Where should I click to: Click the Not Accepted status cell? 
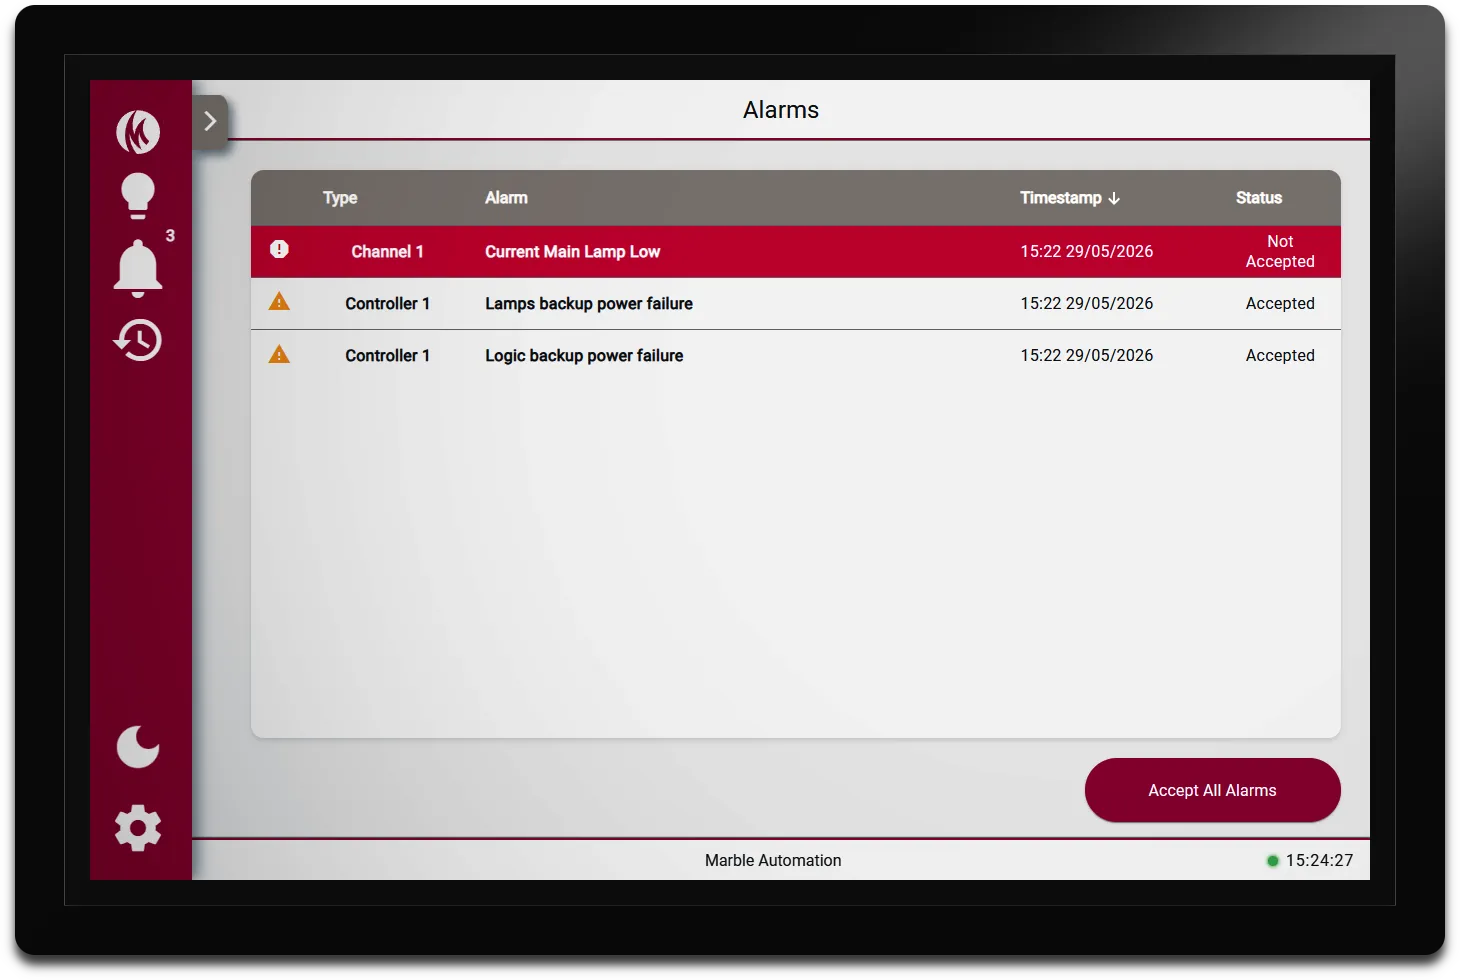[1280, 251]
